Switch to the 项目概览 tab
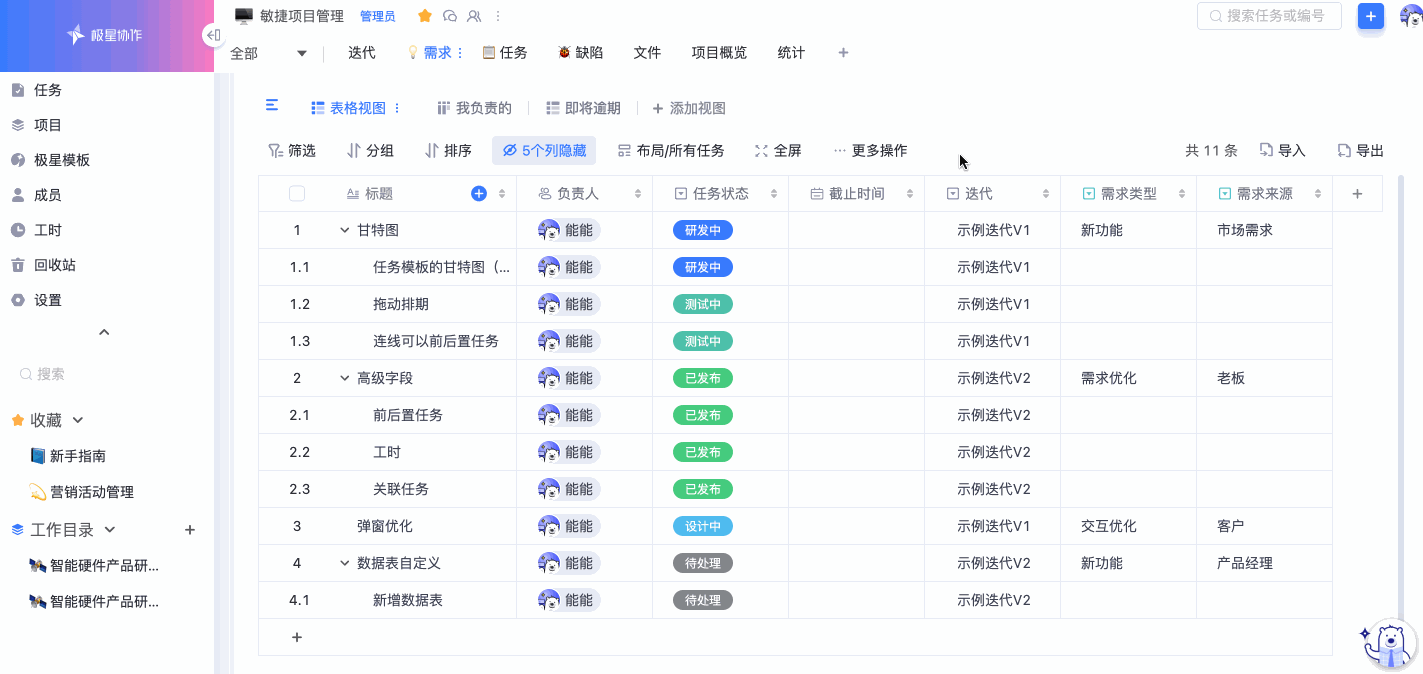Viewport: 1423px width, 674px height. click(x=719, y=53)
